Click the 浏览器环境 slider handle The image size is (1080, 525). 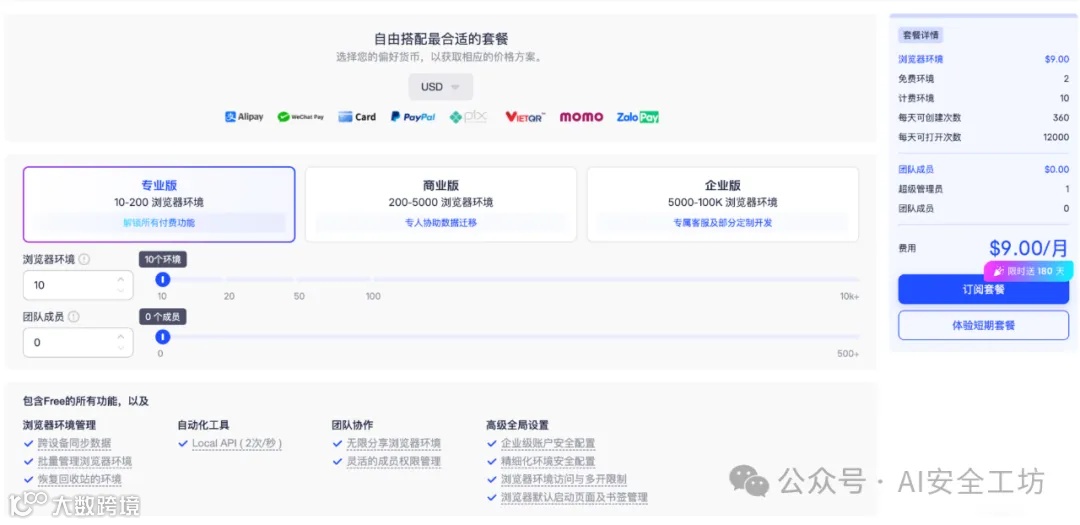pyautogui.click(x=163, y=279)
